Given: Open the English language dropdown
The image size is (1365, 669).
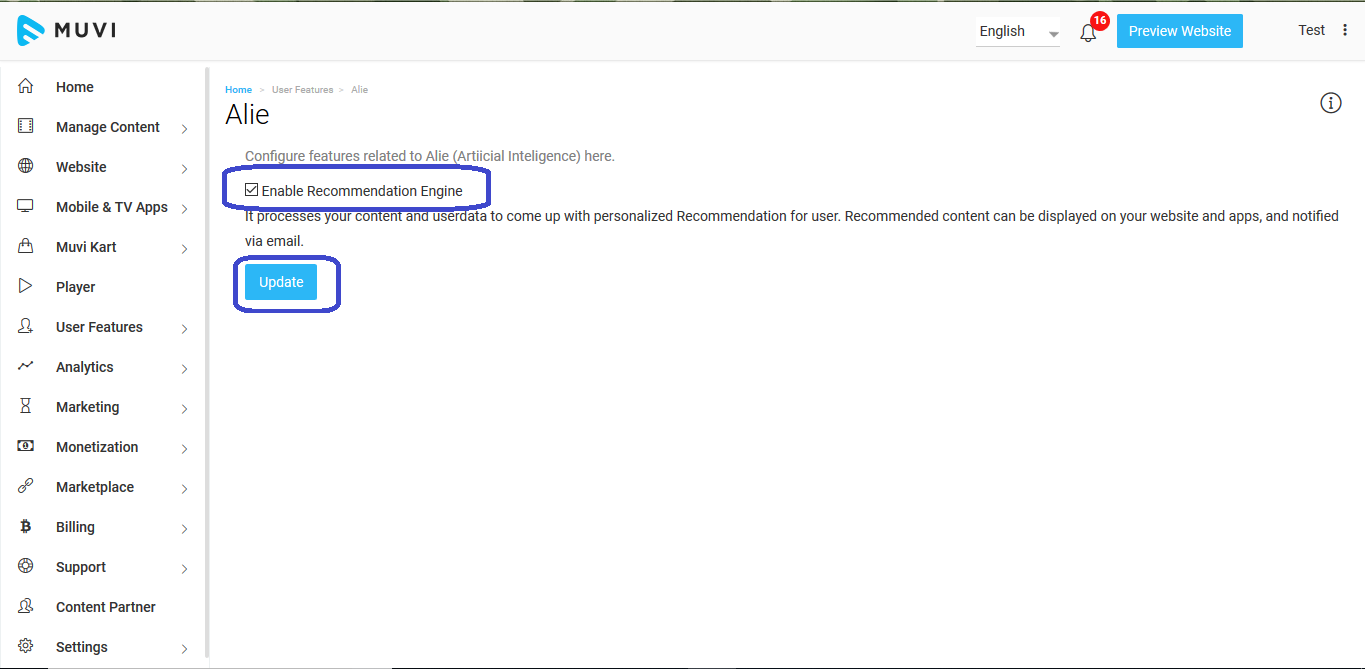Looking at the screenshot, I should tap(1018, 32).
